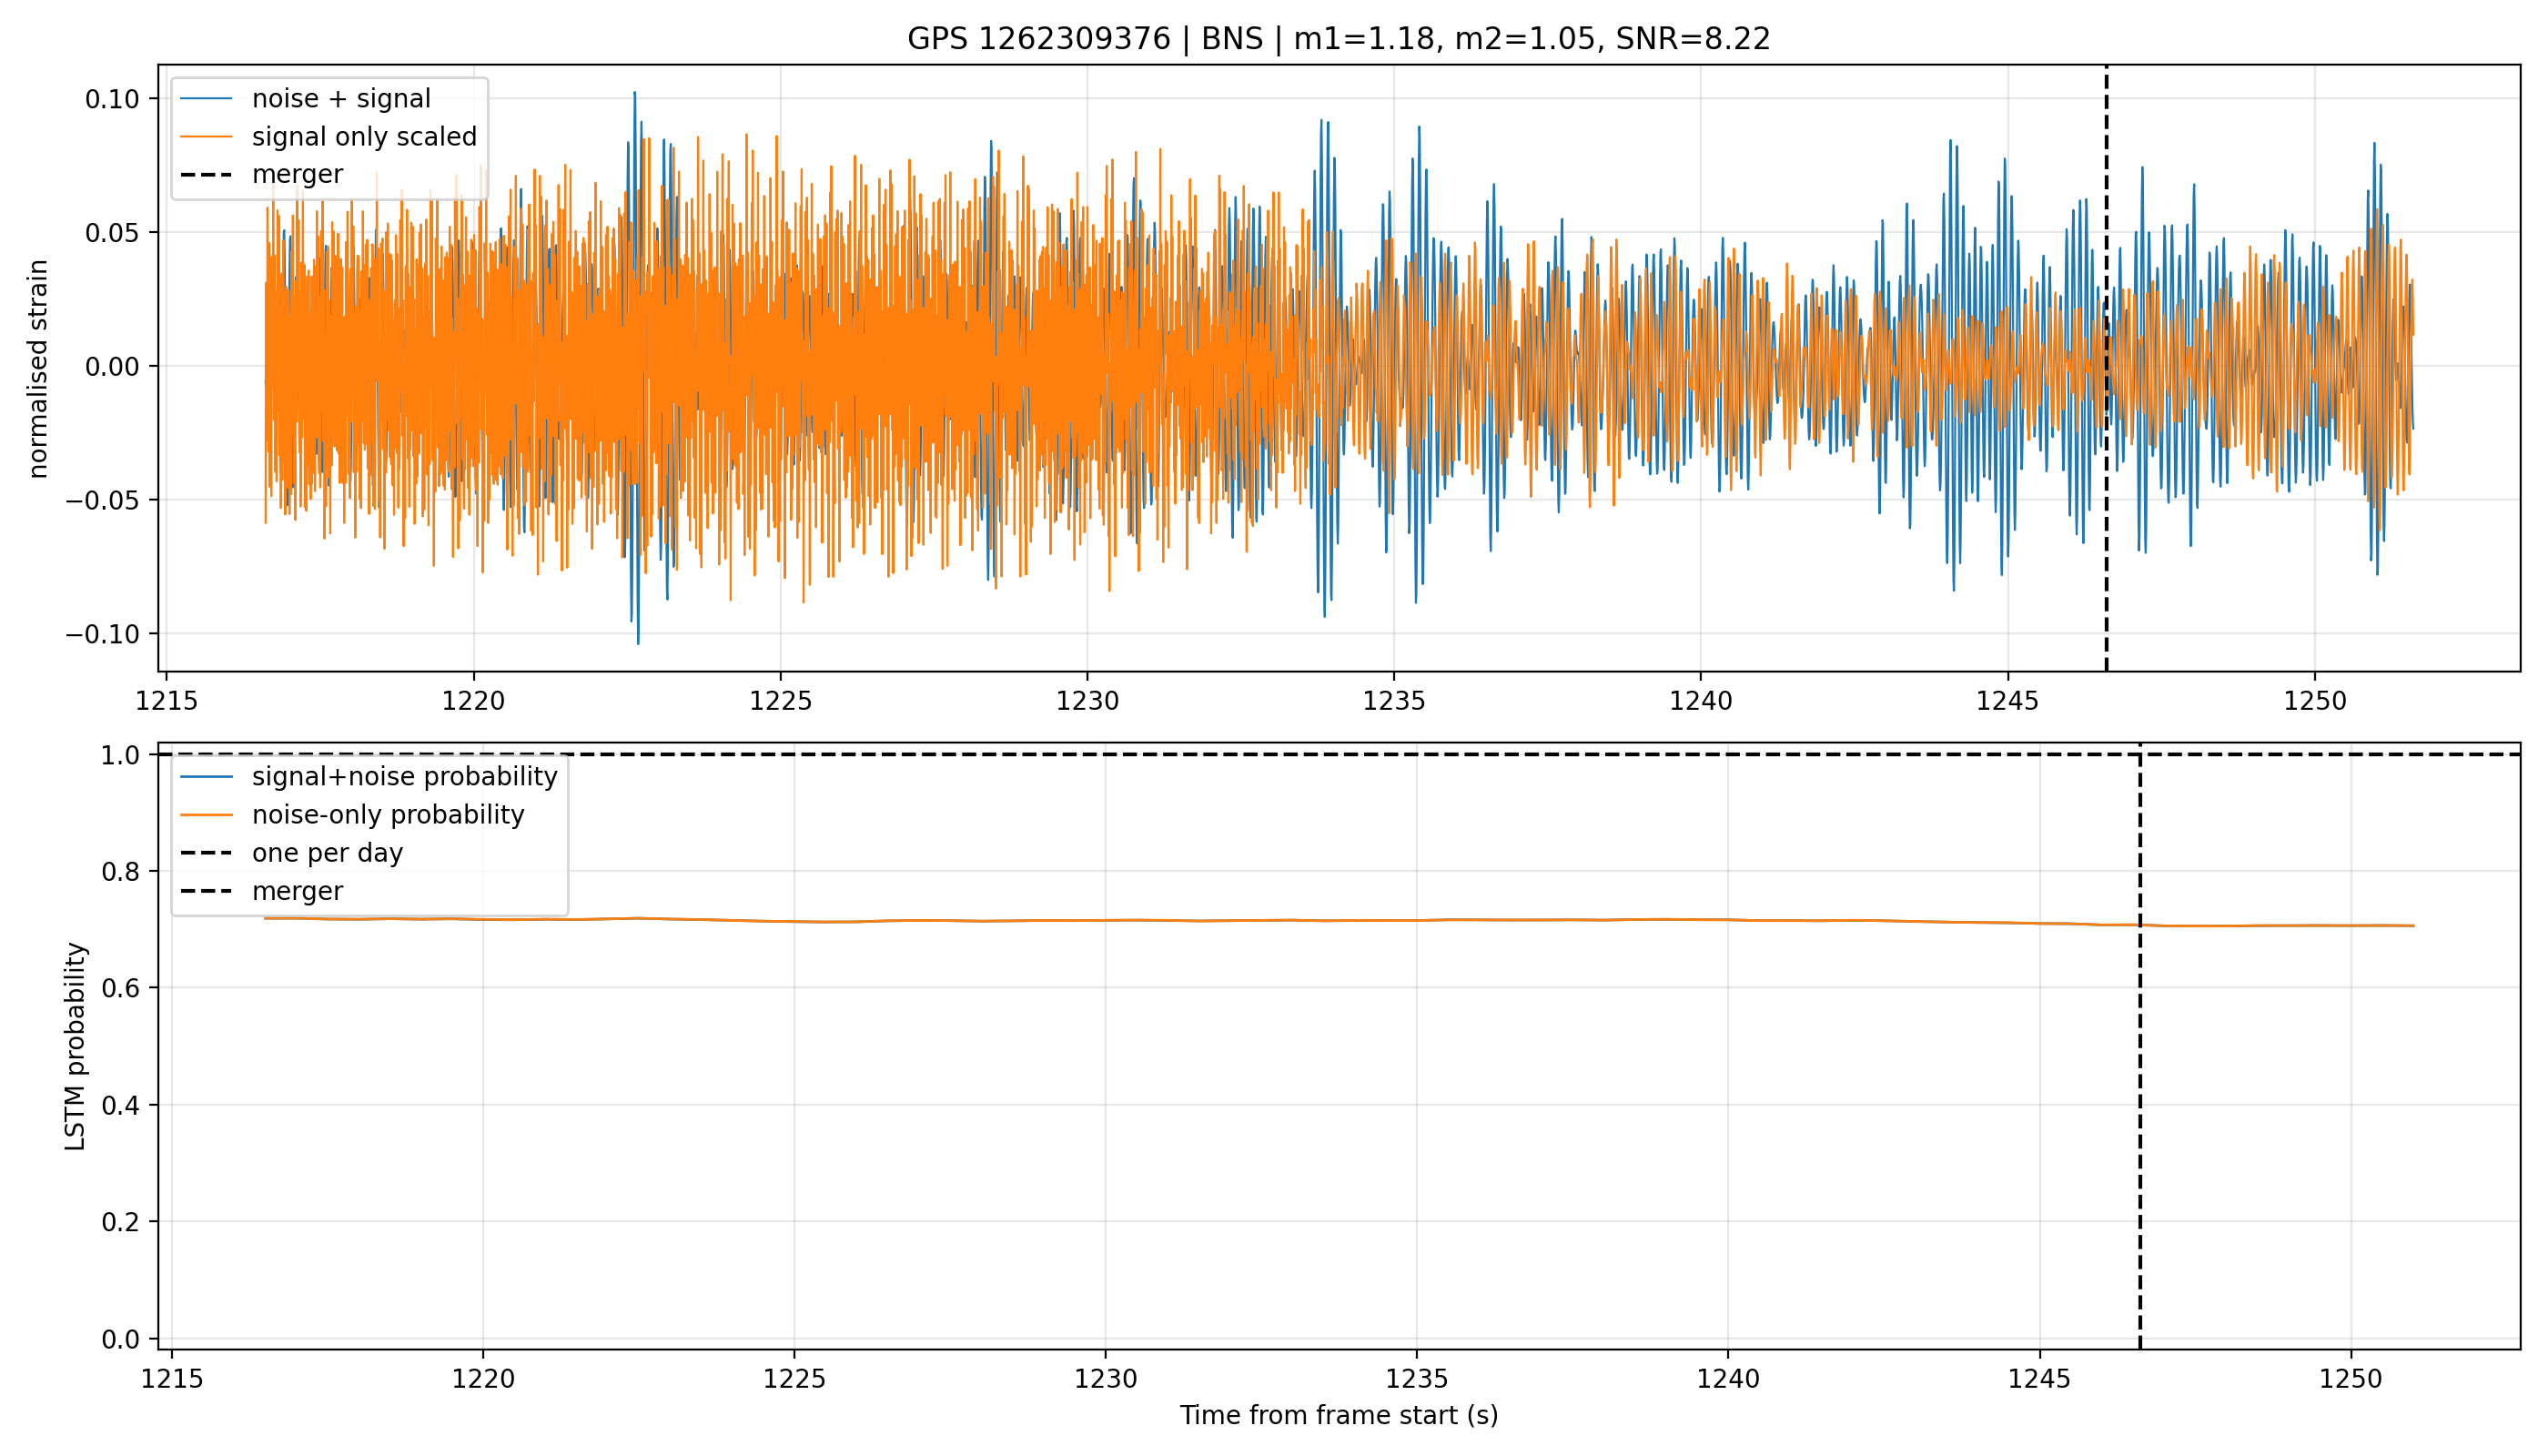Image resolution: width=2548 pixels, height=1456 pixels.
Task: Click the 0.10 tick on the strain axis
Action: coord(113,99)
